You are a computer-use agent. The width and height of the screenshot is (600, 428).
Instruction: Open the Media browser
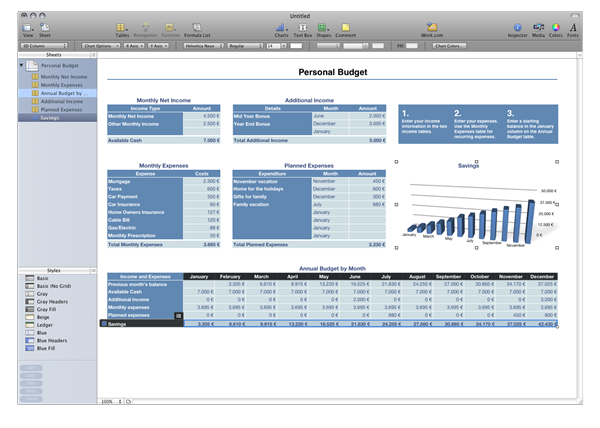[x=539, y=29]
